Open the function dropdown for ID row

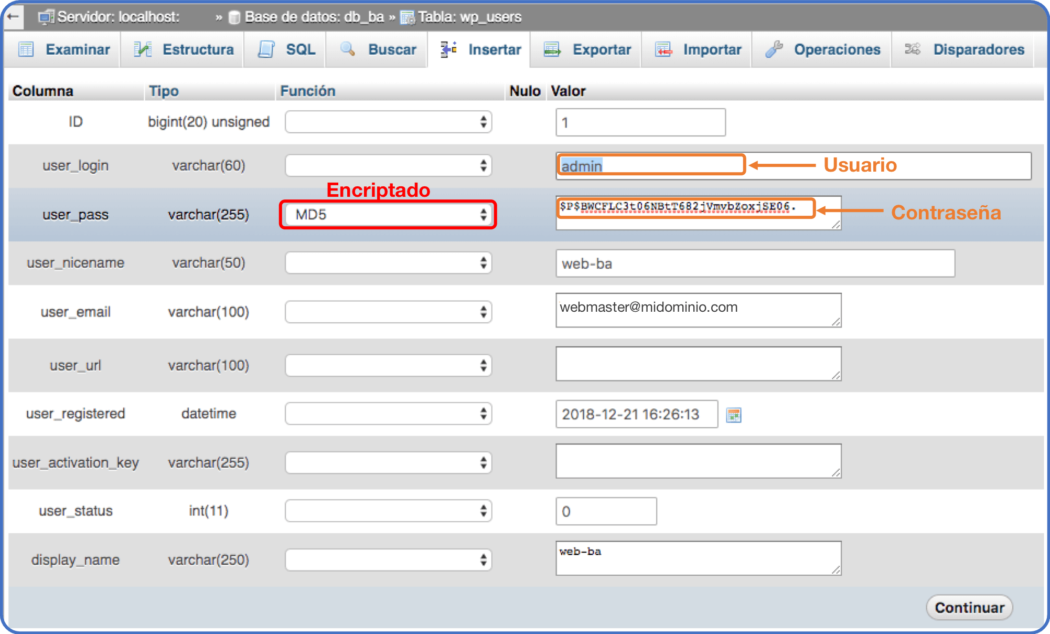(388, 122)
